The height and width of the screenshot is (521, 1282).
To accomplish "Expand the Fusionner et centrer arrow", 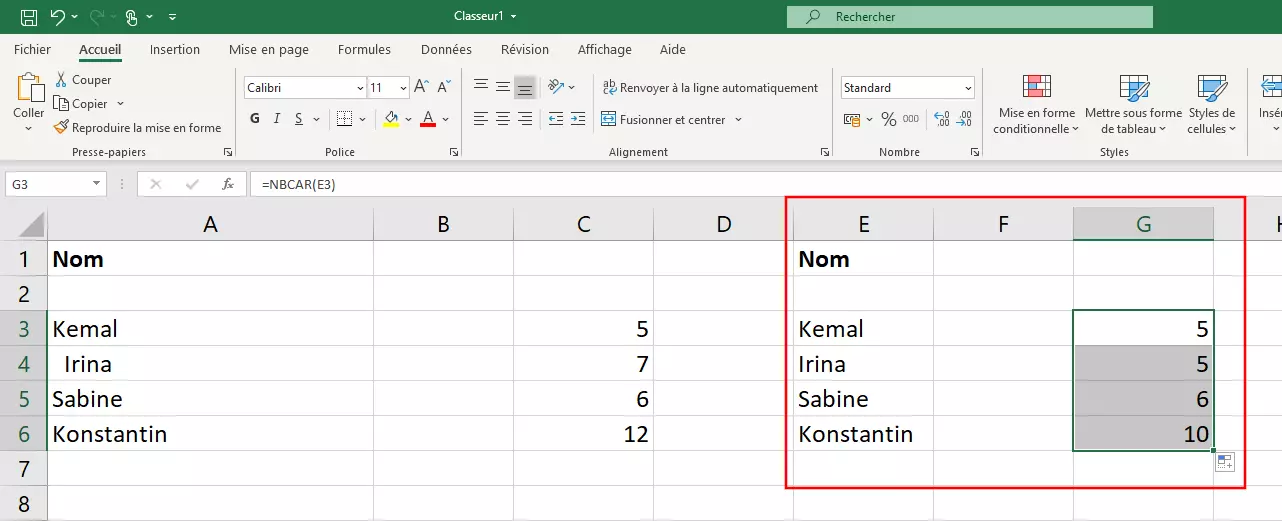I will pos(739,120).
